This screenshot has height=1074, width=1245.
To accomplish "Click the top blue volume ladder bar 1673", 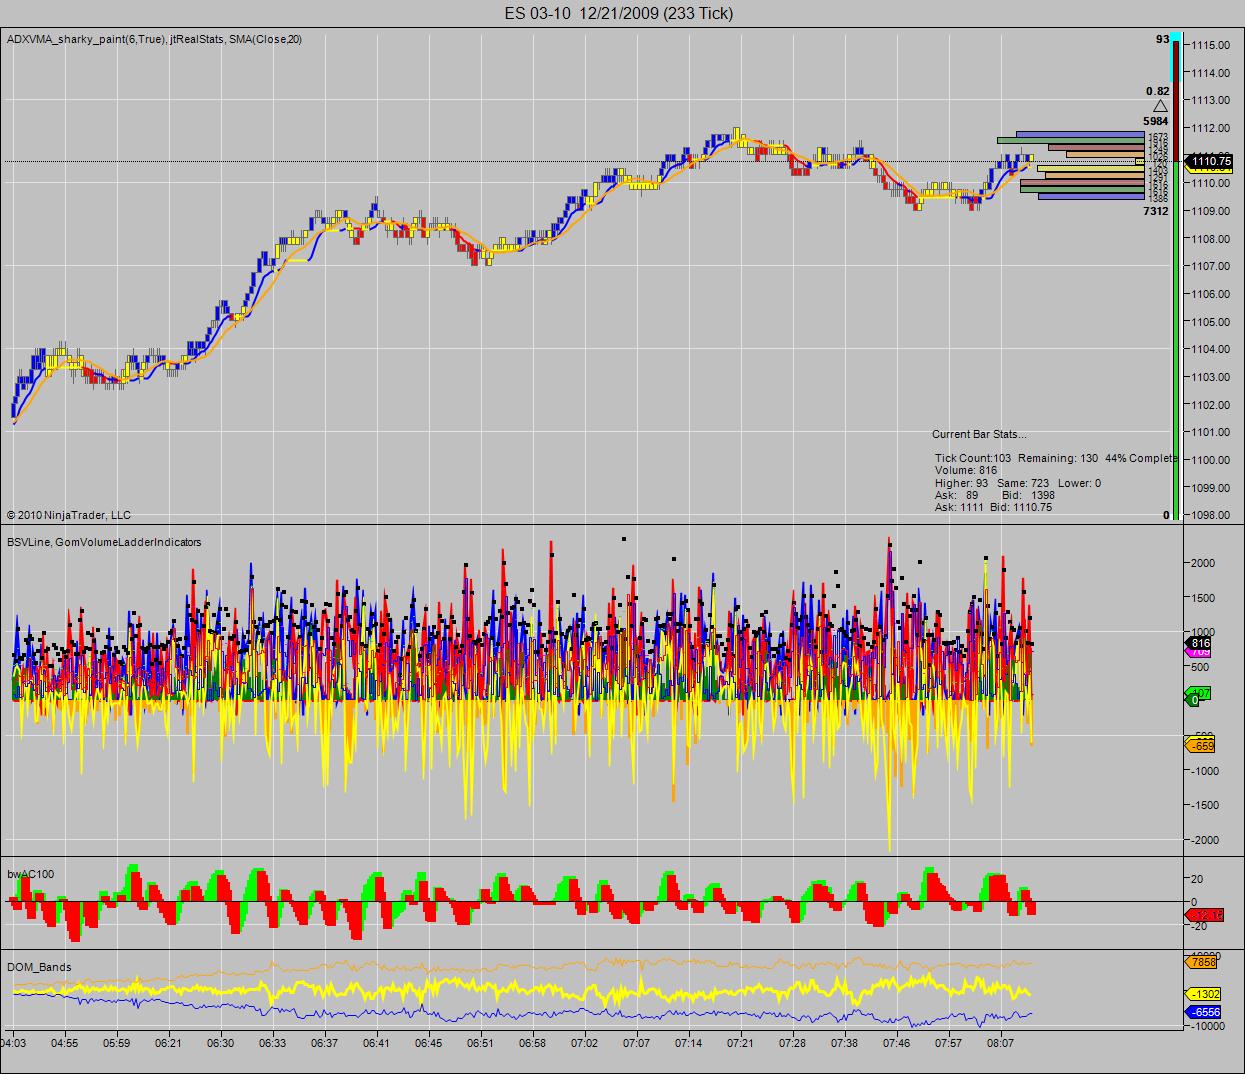I will click(1080, 135).
